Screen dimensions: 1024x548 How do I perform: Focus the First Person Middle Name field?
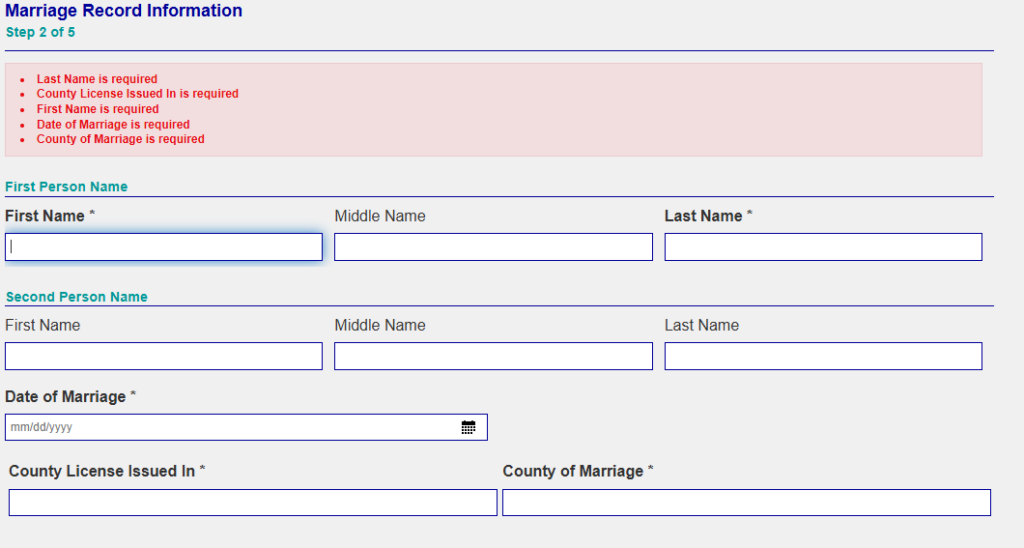pyautogui.click(x=493, y=247)
